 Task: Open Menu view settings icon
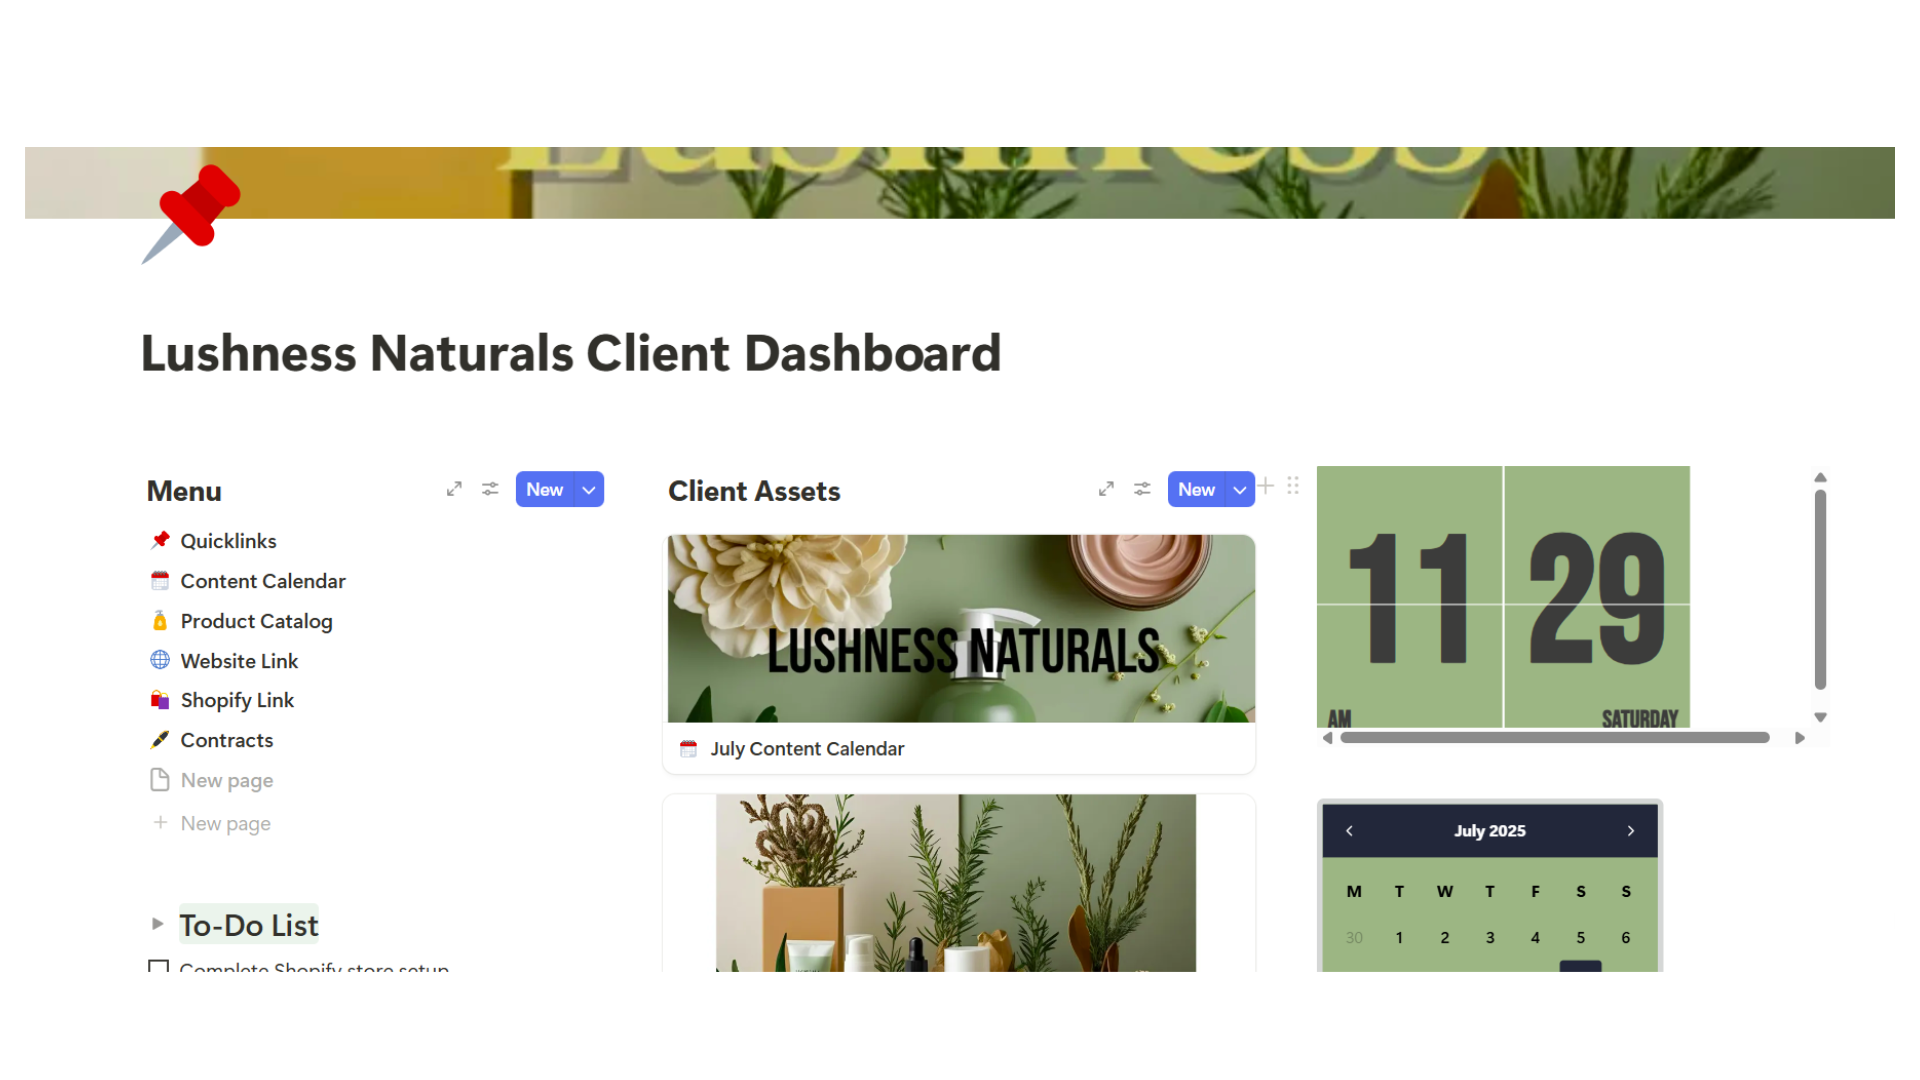pyautogui.click(x=490, y=489)
